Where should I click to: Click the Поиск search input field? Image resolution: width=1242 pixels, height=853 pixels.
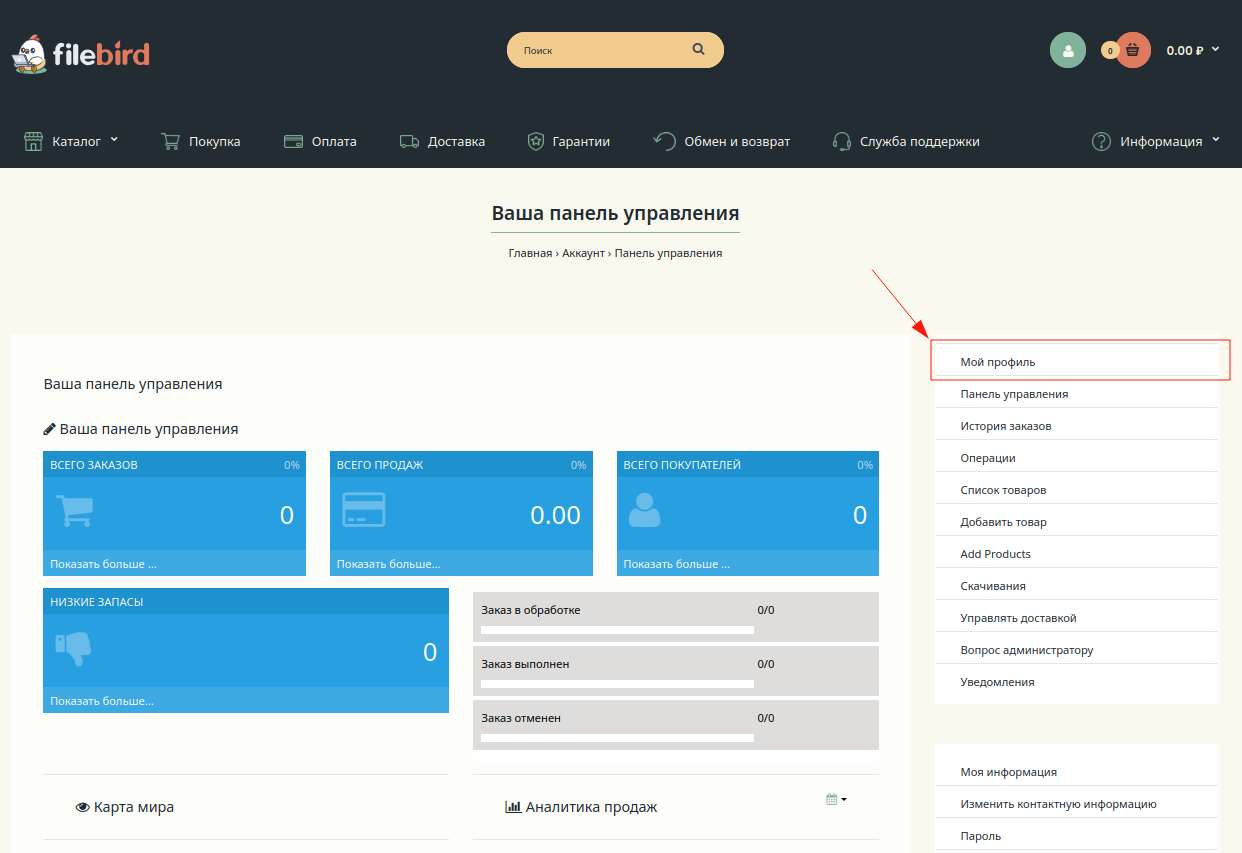pyautogui.click(x=600, y=50)
